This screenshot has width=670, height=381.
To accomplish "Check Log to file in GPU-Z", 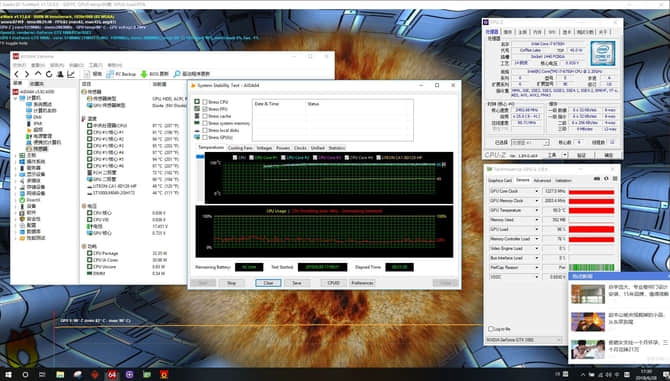I will pos(491,329).
